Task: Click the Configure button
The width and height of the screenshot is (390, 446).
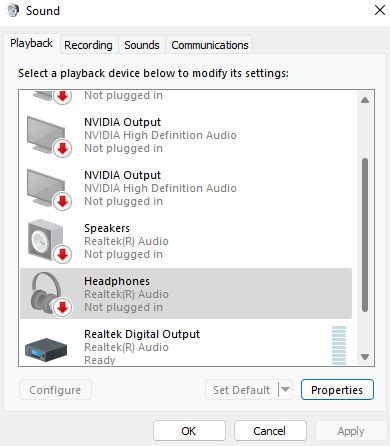Action: tap(55, 390)
